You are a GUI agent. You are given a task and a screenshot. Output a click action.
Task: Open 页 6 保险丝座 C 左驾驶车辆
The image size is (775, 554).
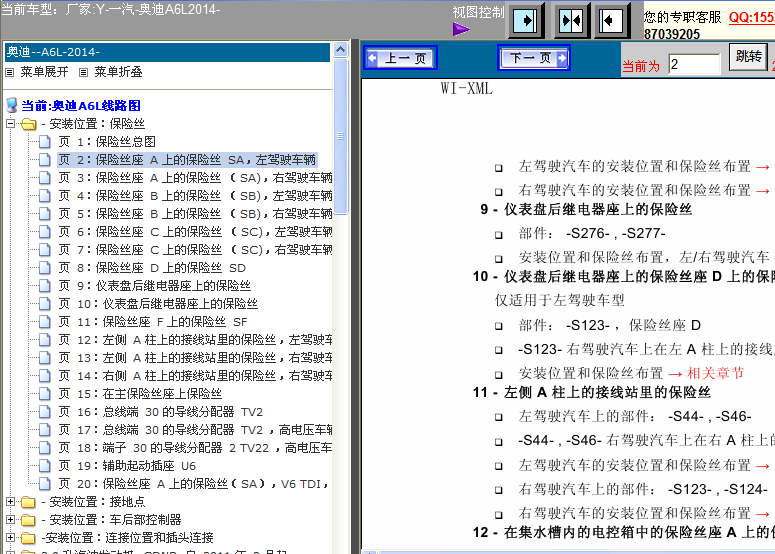195,232
